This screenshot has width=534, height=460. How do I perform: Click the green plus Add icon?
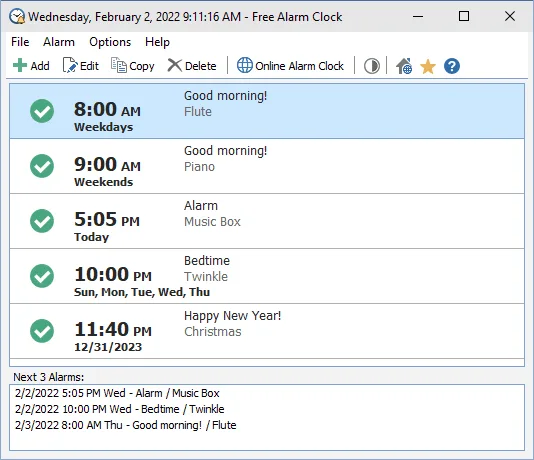tap(20, 65)
